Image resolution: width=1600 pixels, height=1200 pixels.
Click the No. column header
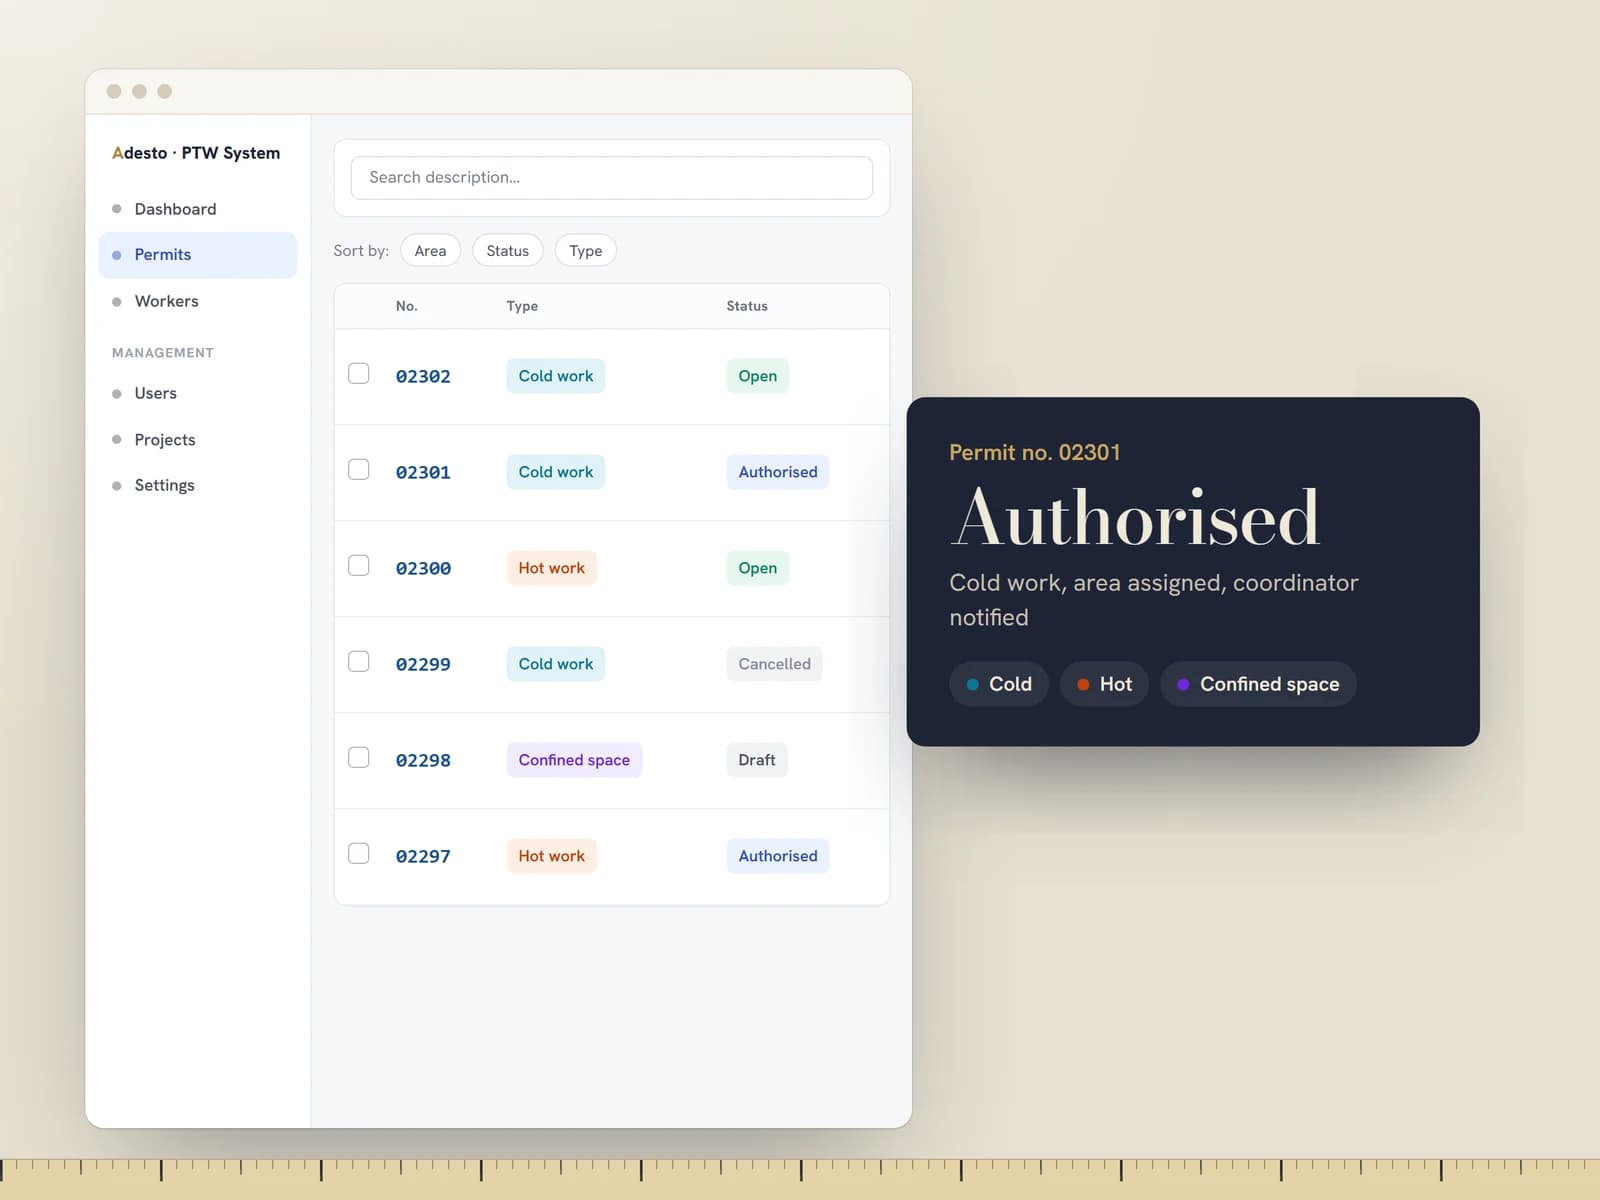pyautogui.click(x=406, y=306)
